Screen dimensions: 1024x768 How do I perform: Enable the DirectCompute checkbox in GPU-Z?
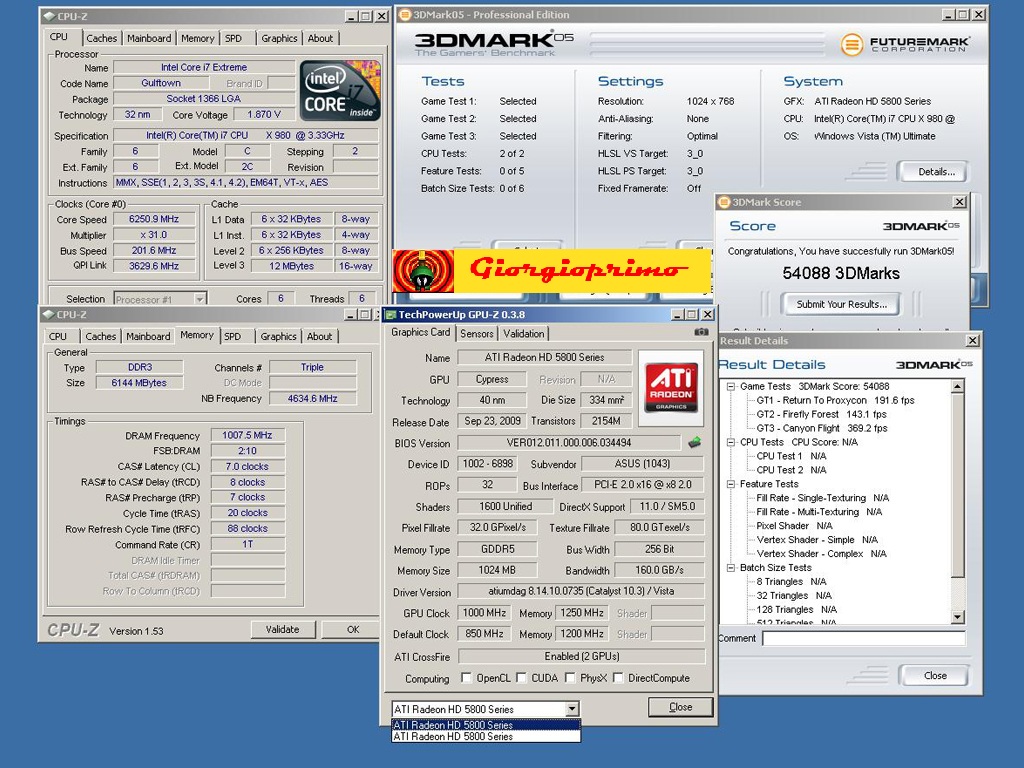[618, 678]
